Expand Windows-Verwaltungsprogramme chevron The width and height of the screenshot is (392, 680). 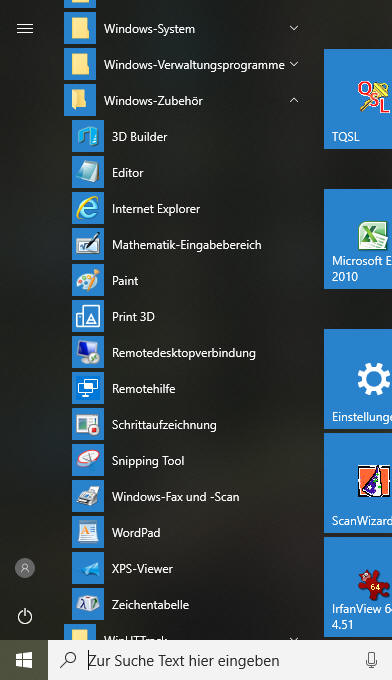point(294,64)
